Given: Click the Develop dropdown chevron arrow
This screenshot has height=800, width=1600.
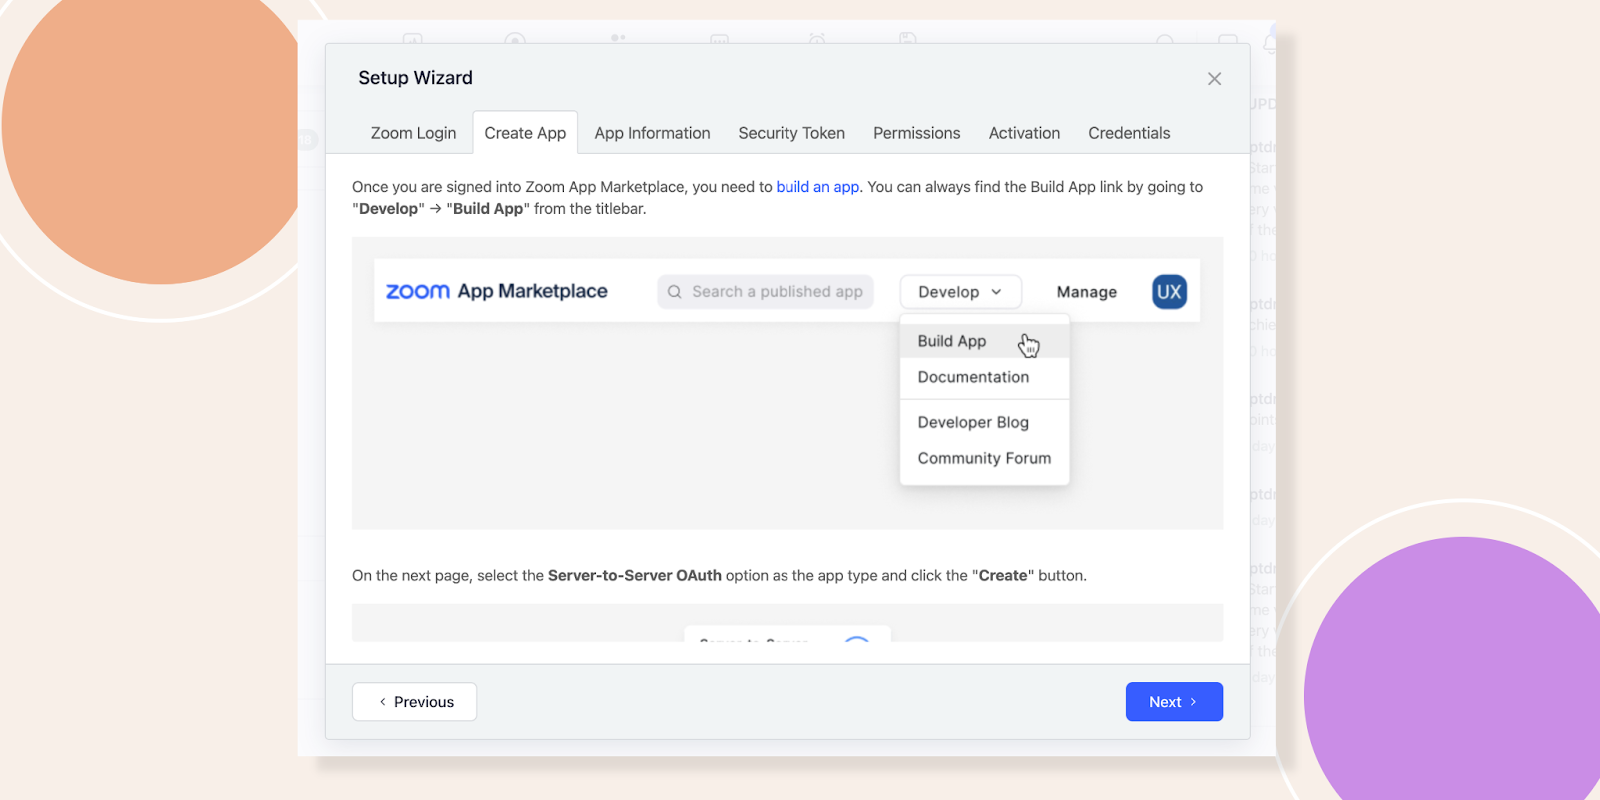Looking at the screenshot, I should tap(996, 292).
